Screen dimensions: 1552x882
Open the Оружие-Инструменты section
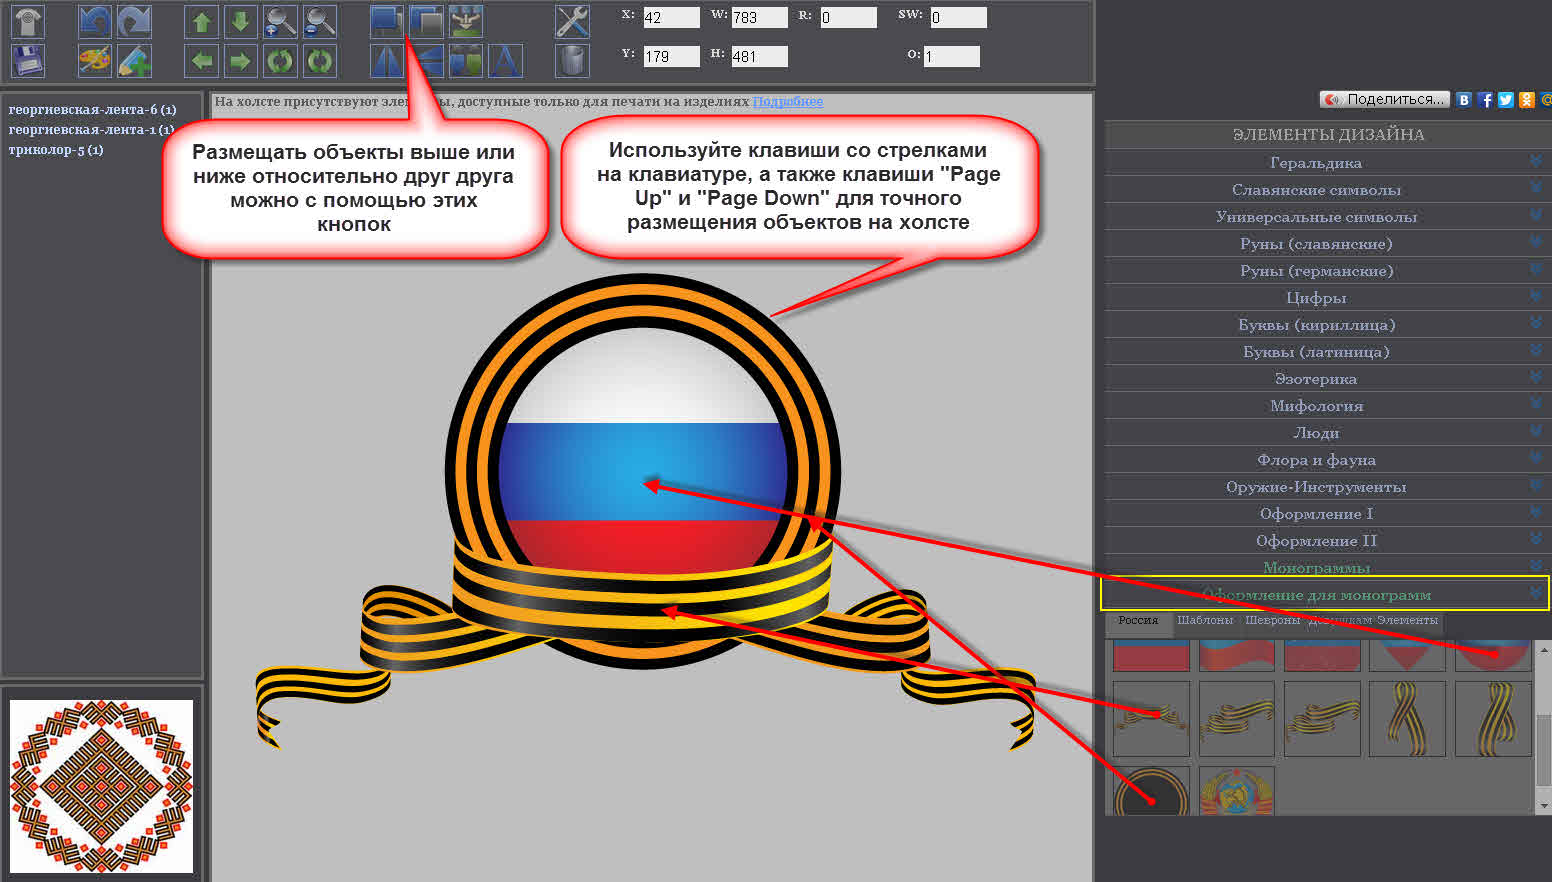coord(1328,486)
